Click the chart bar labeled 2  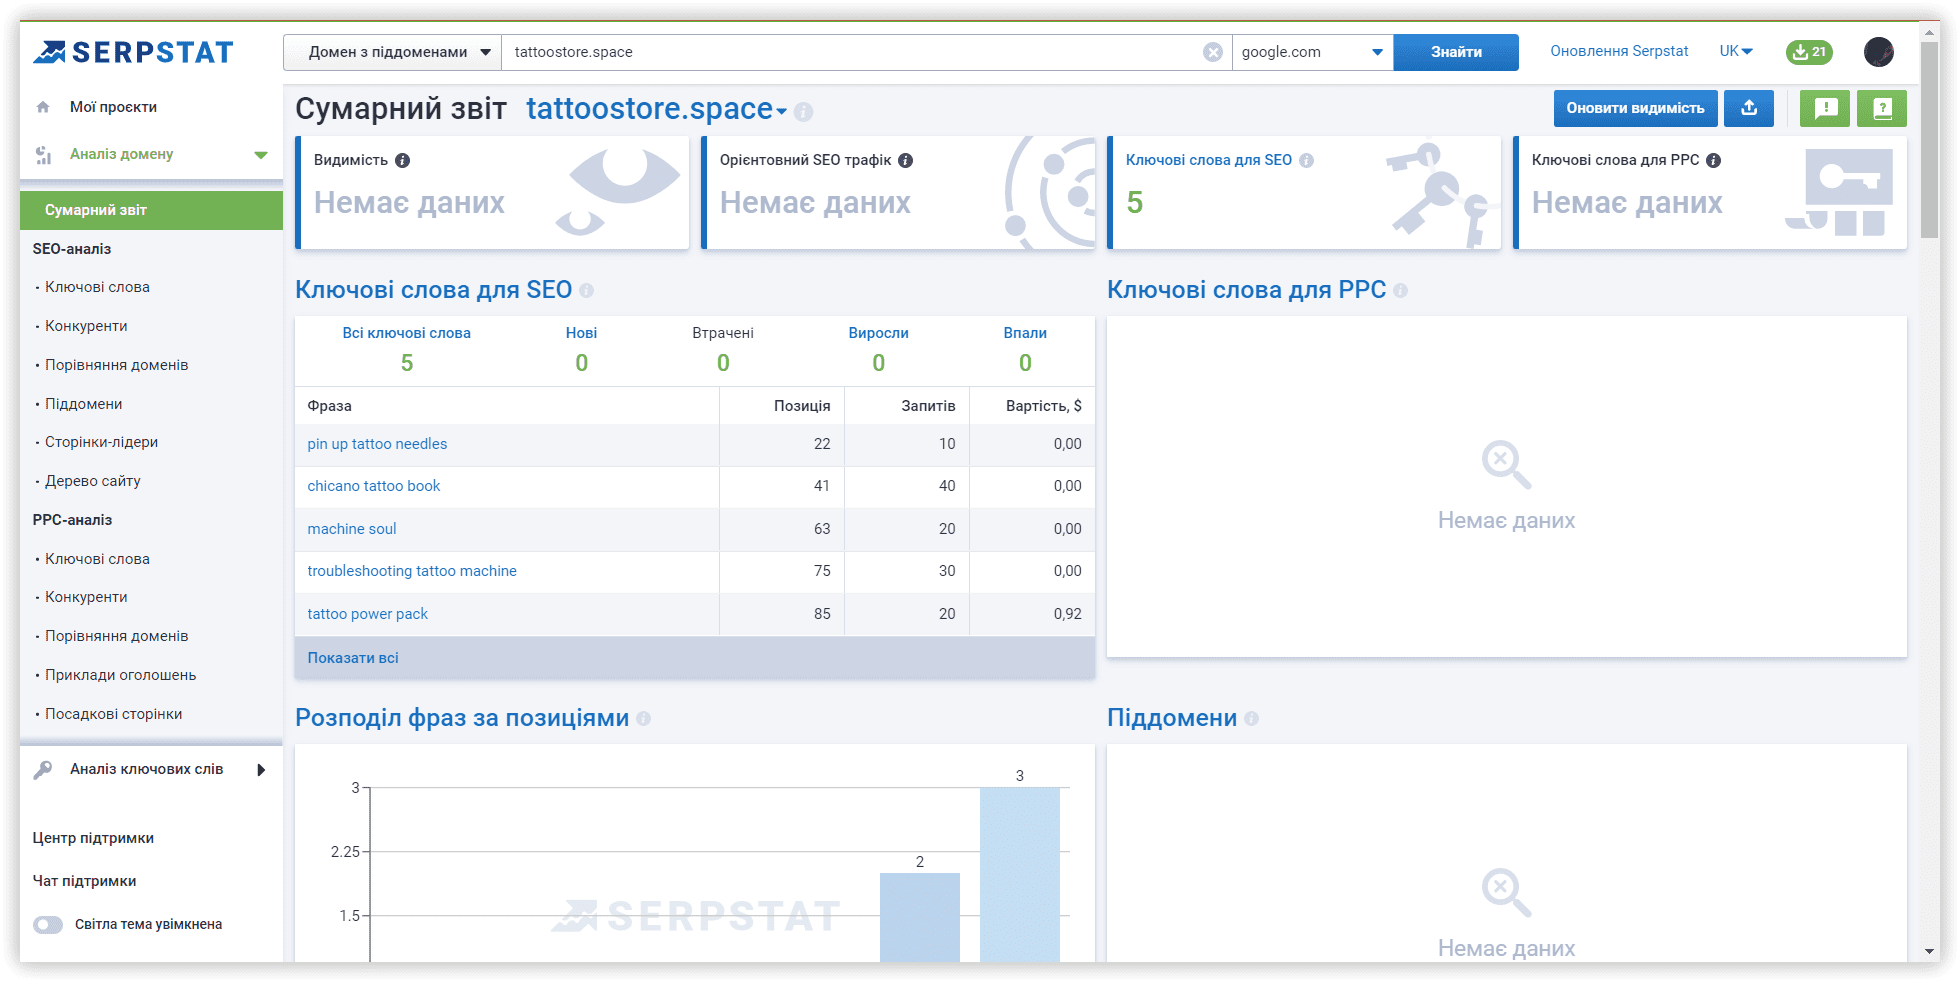[920, 917]
